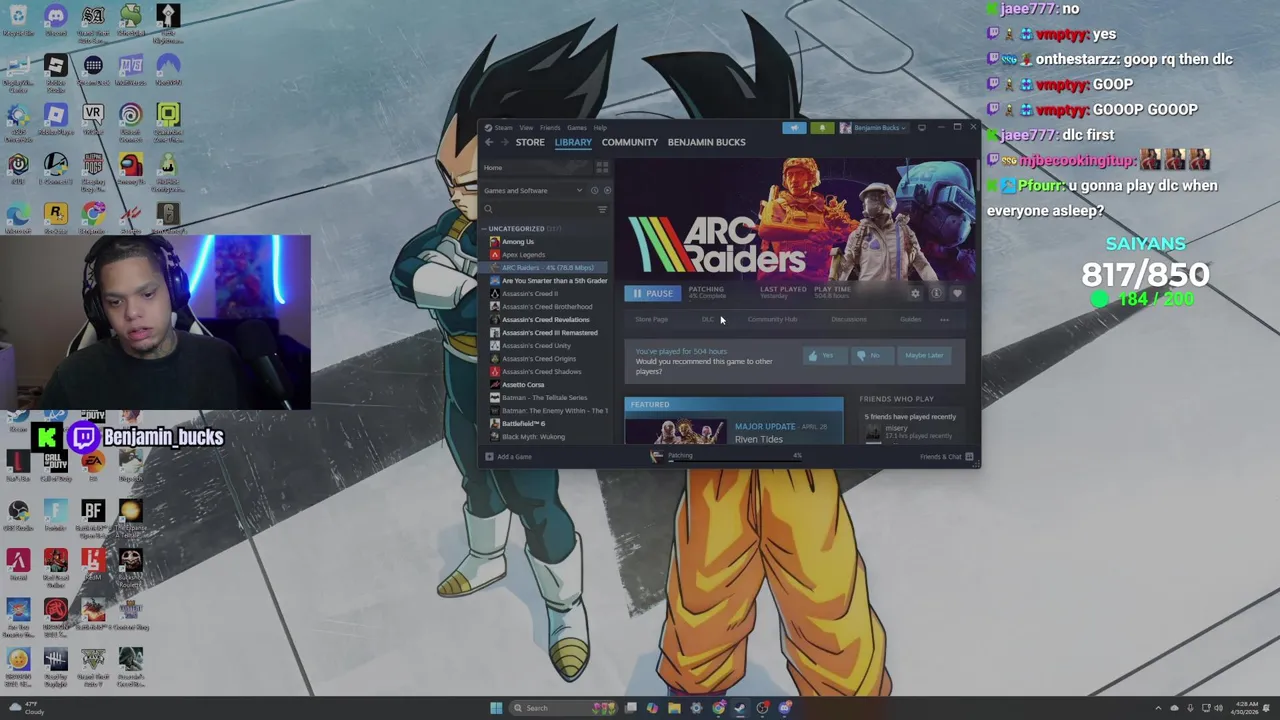Viewport: 1280px width, 720px height.
Task: Toggle ready-to-play filter icon
Action: (x=607, y=190)
